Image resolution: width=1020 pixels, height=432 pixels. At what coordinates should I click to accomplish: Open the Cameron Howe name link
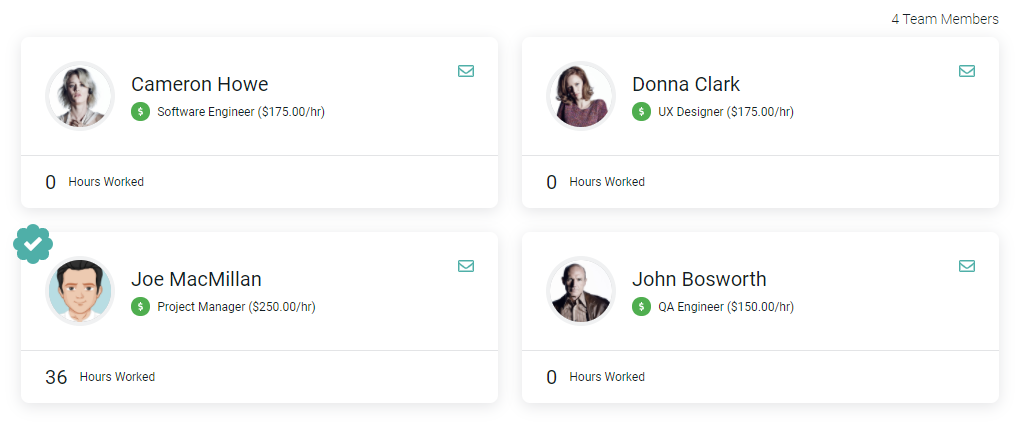click(200, 84)
